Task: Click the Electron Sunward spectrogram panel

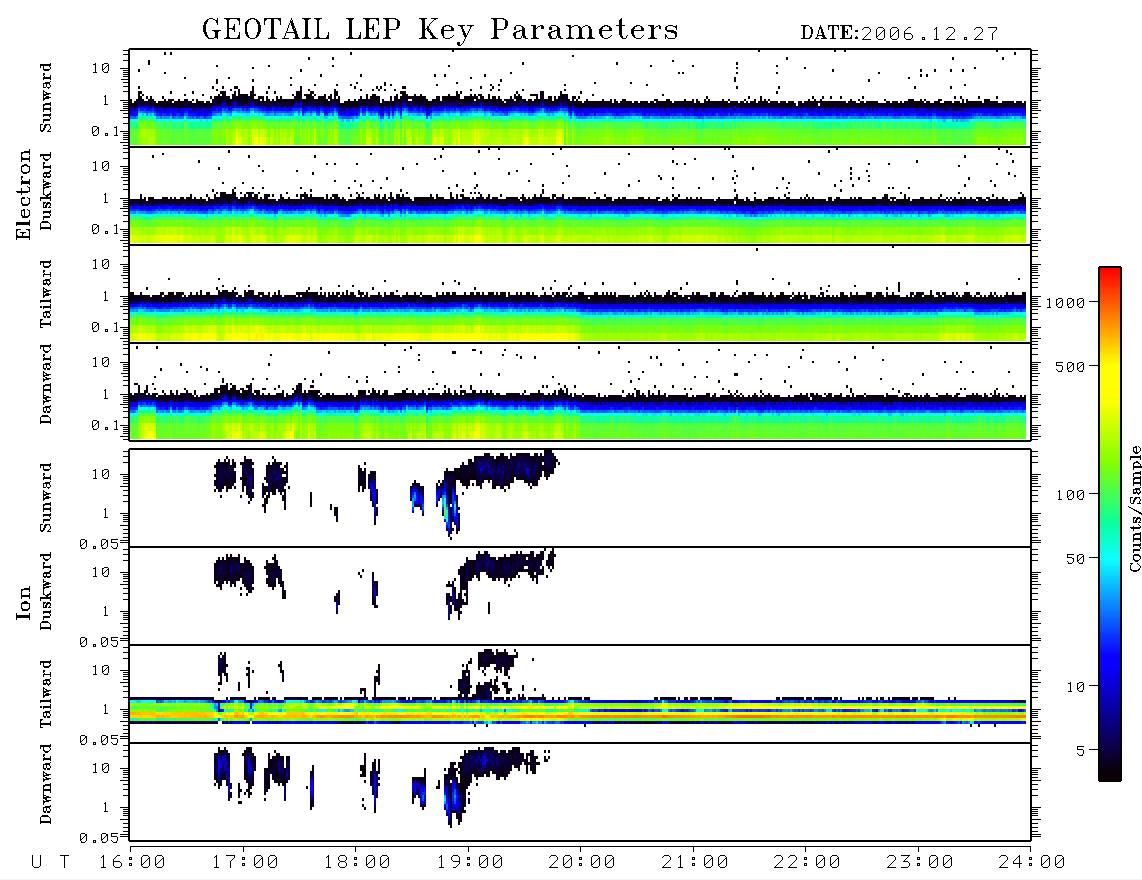Action: (x=580, y=98)
